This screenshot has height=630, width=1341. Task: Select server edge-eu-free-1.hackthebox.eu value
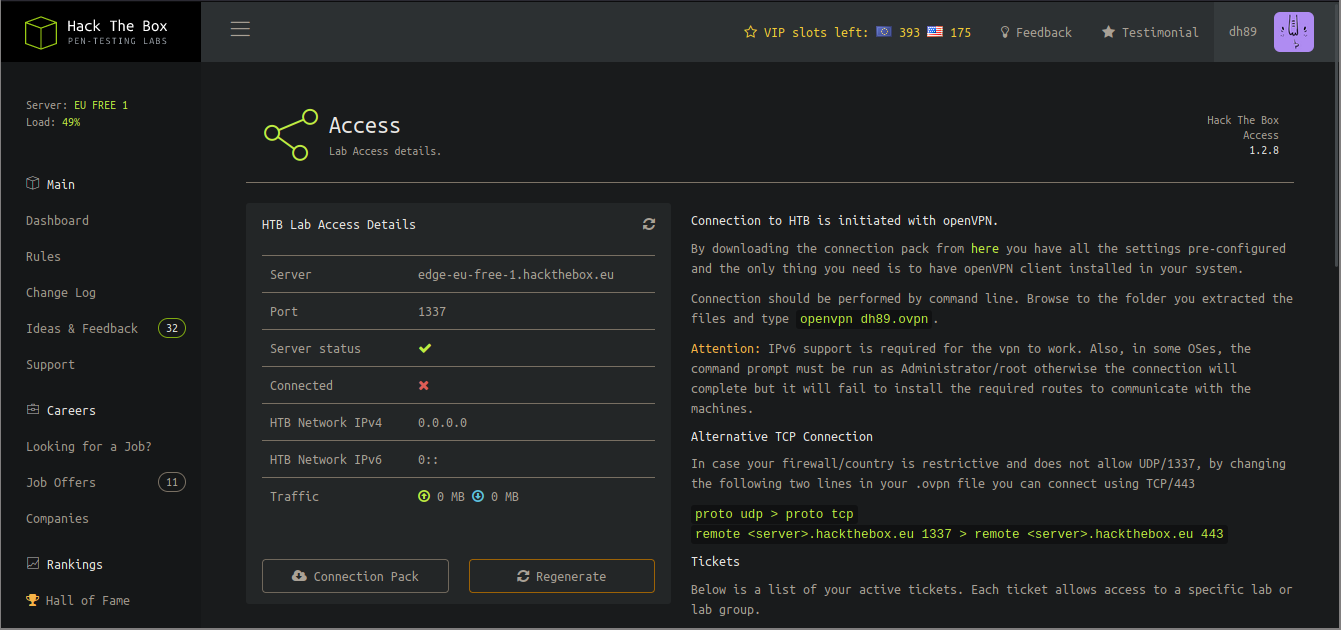tap(515, 275)
